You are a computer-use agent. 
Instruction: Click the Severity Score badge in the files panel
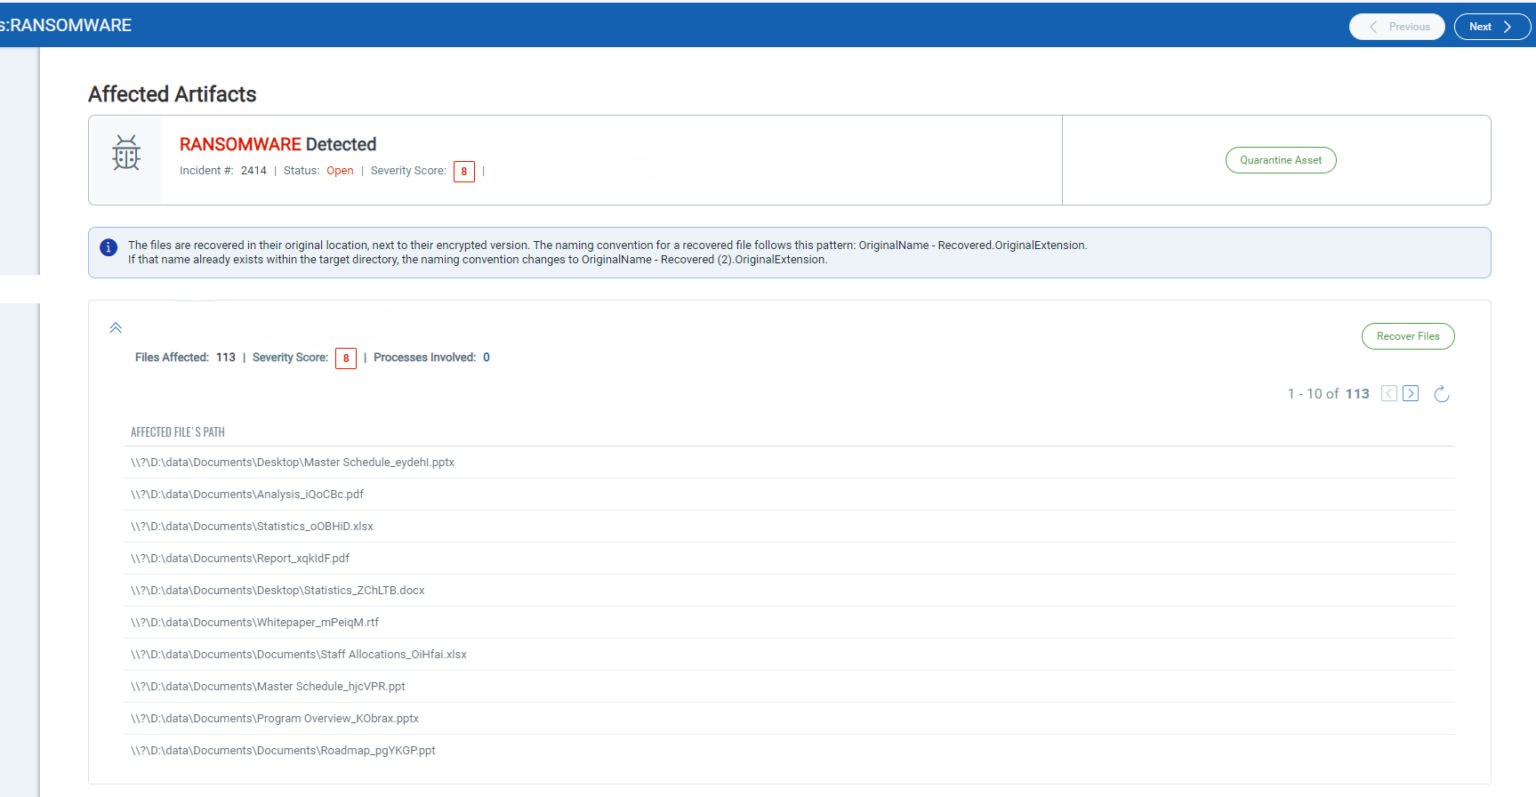tap(345, 358)
